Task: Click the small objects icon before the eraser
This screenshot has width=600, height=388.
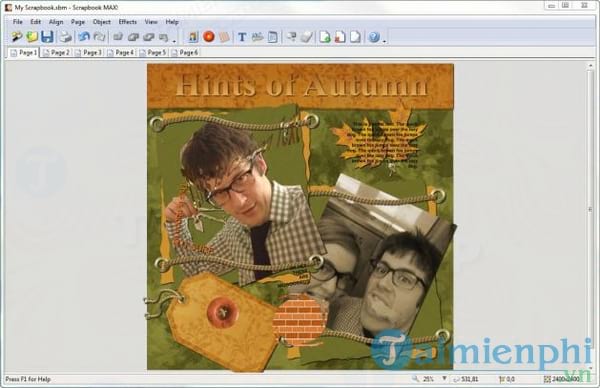Action: 292,37
